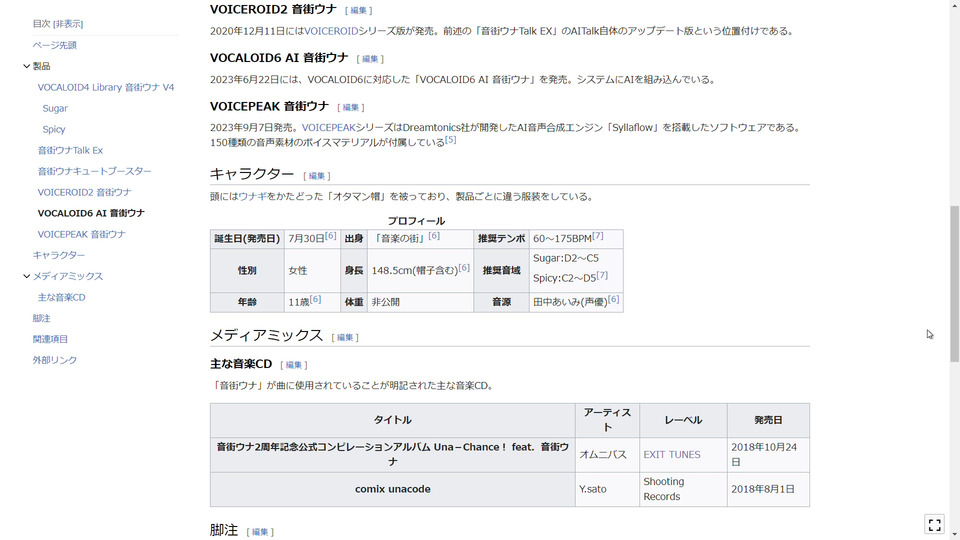The height and width of the screenshot is (540, 960).
Task: Open the ウナギ link in character description
Action: [252, 197]
